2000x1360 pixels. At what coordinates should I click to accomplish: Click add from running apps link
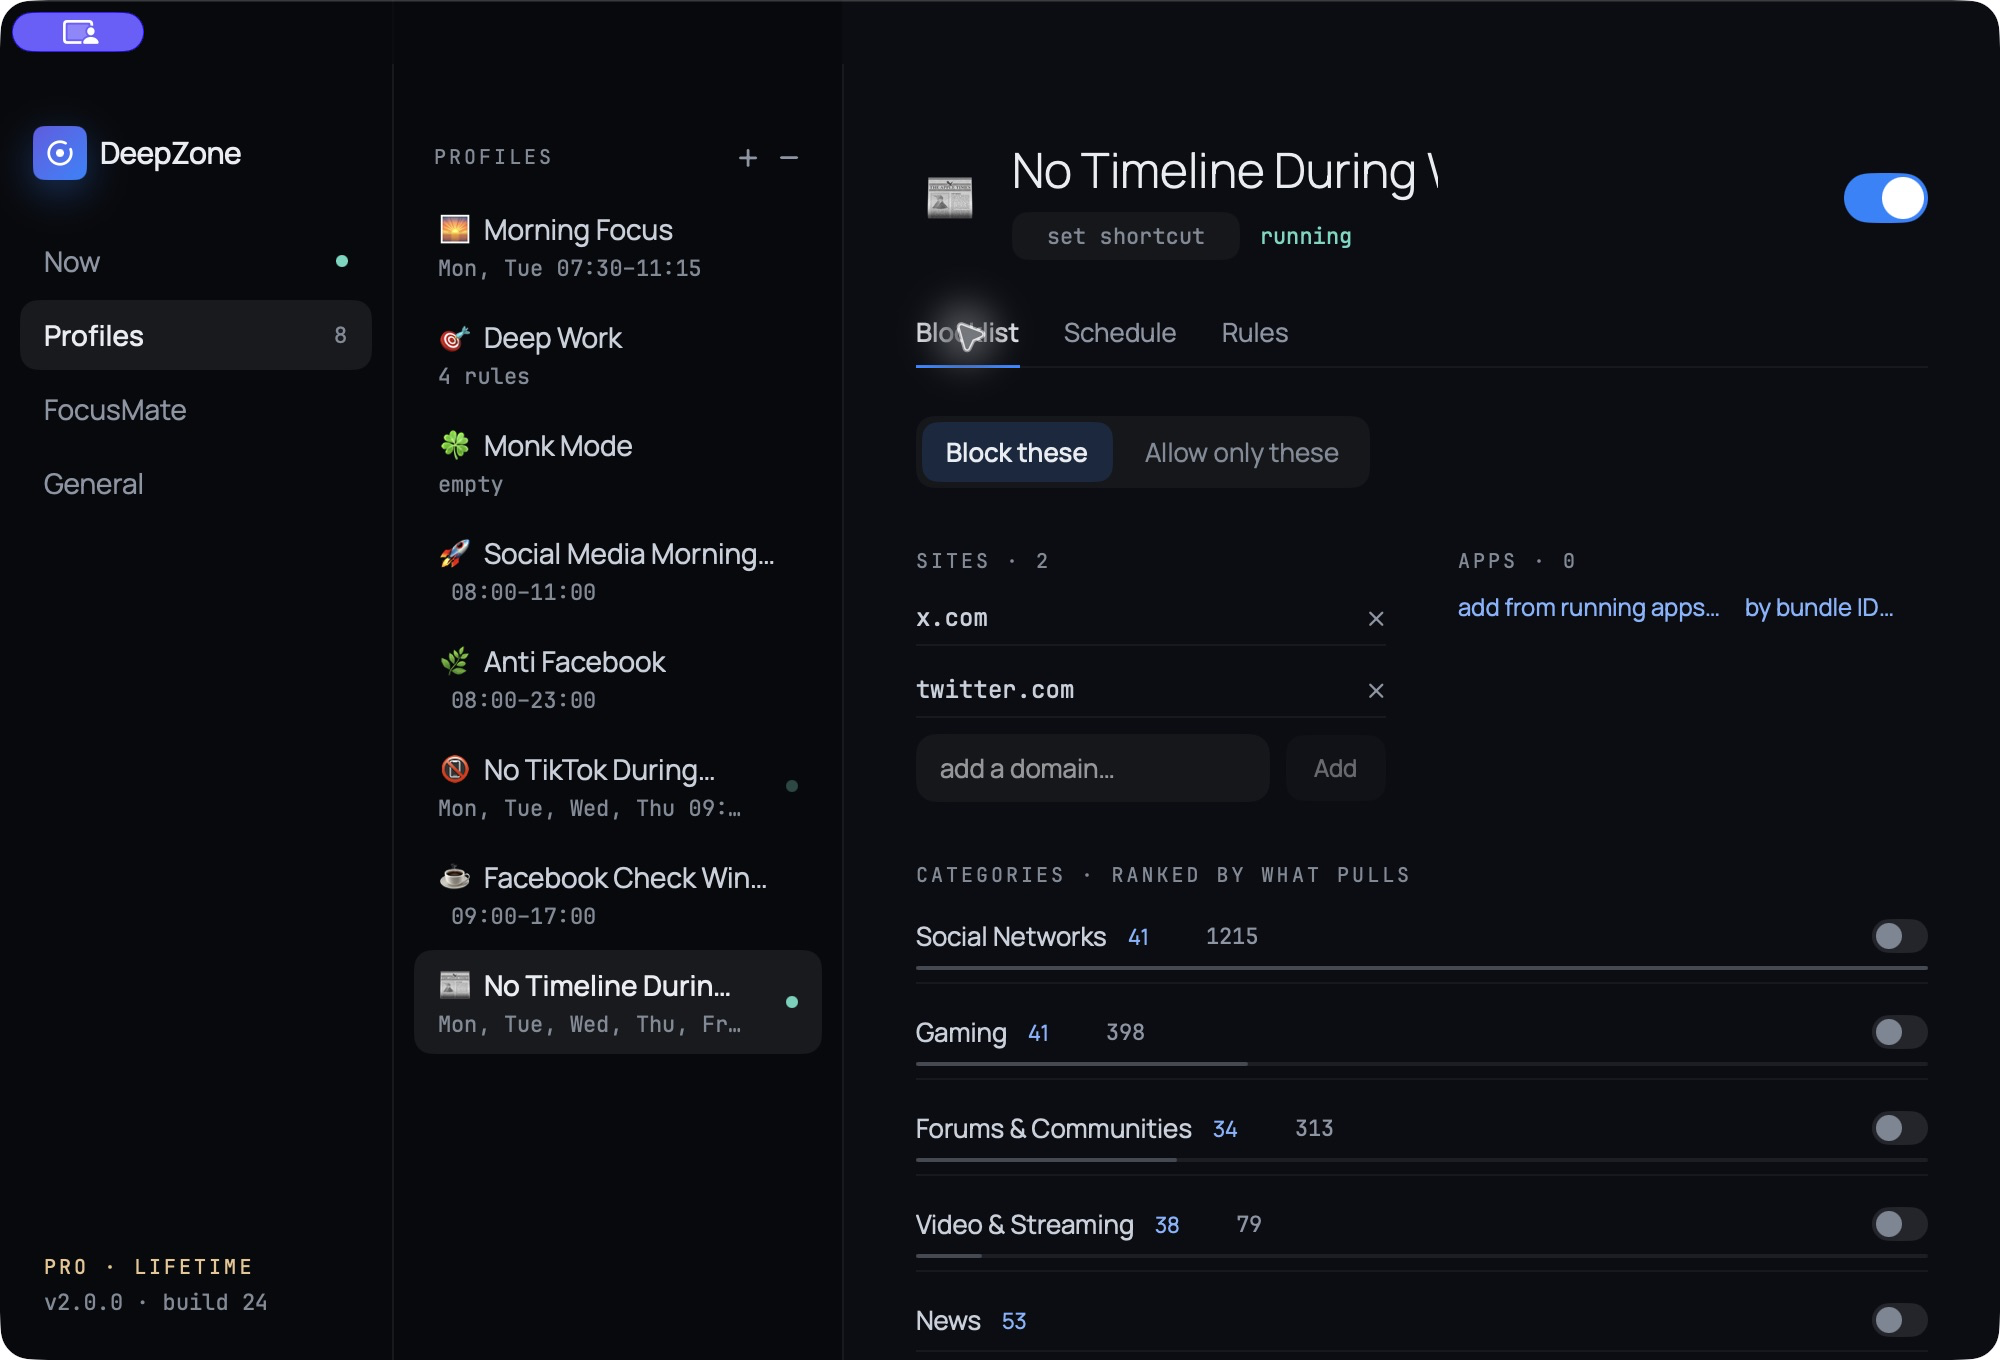[1588, 608]
